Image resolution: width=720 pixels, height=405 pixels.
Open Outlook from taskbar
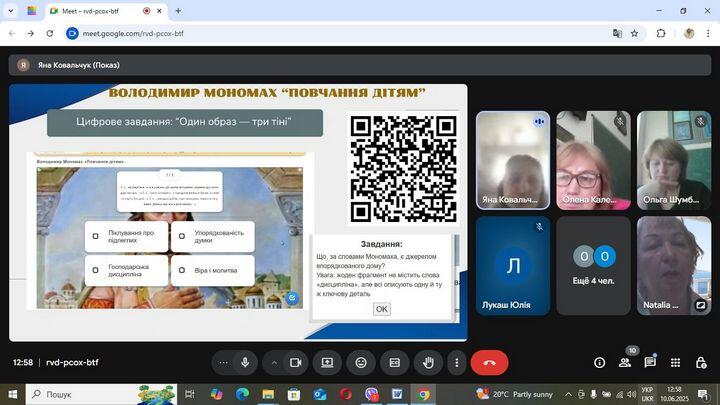pos(320,394)
